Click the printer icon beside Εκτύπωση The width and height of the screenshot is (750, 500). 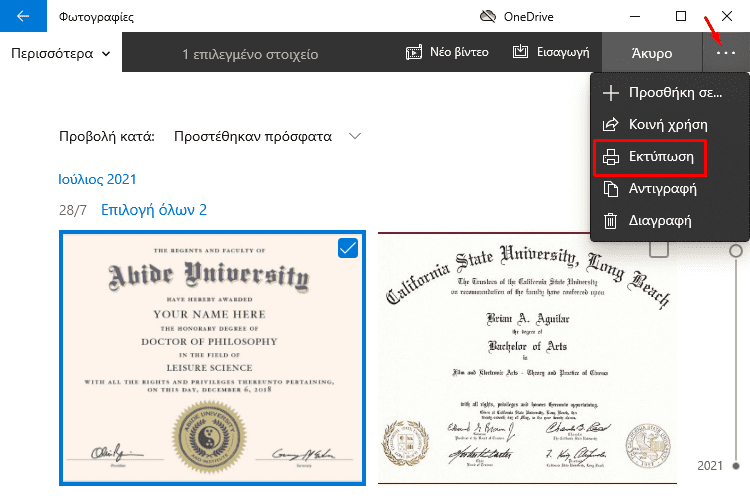611,157
